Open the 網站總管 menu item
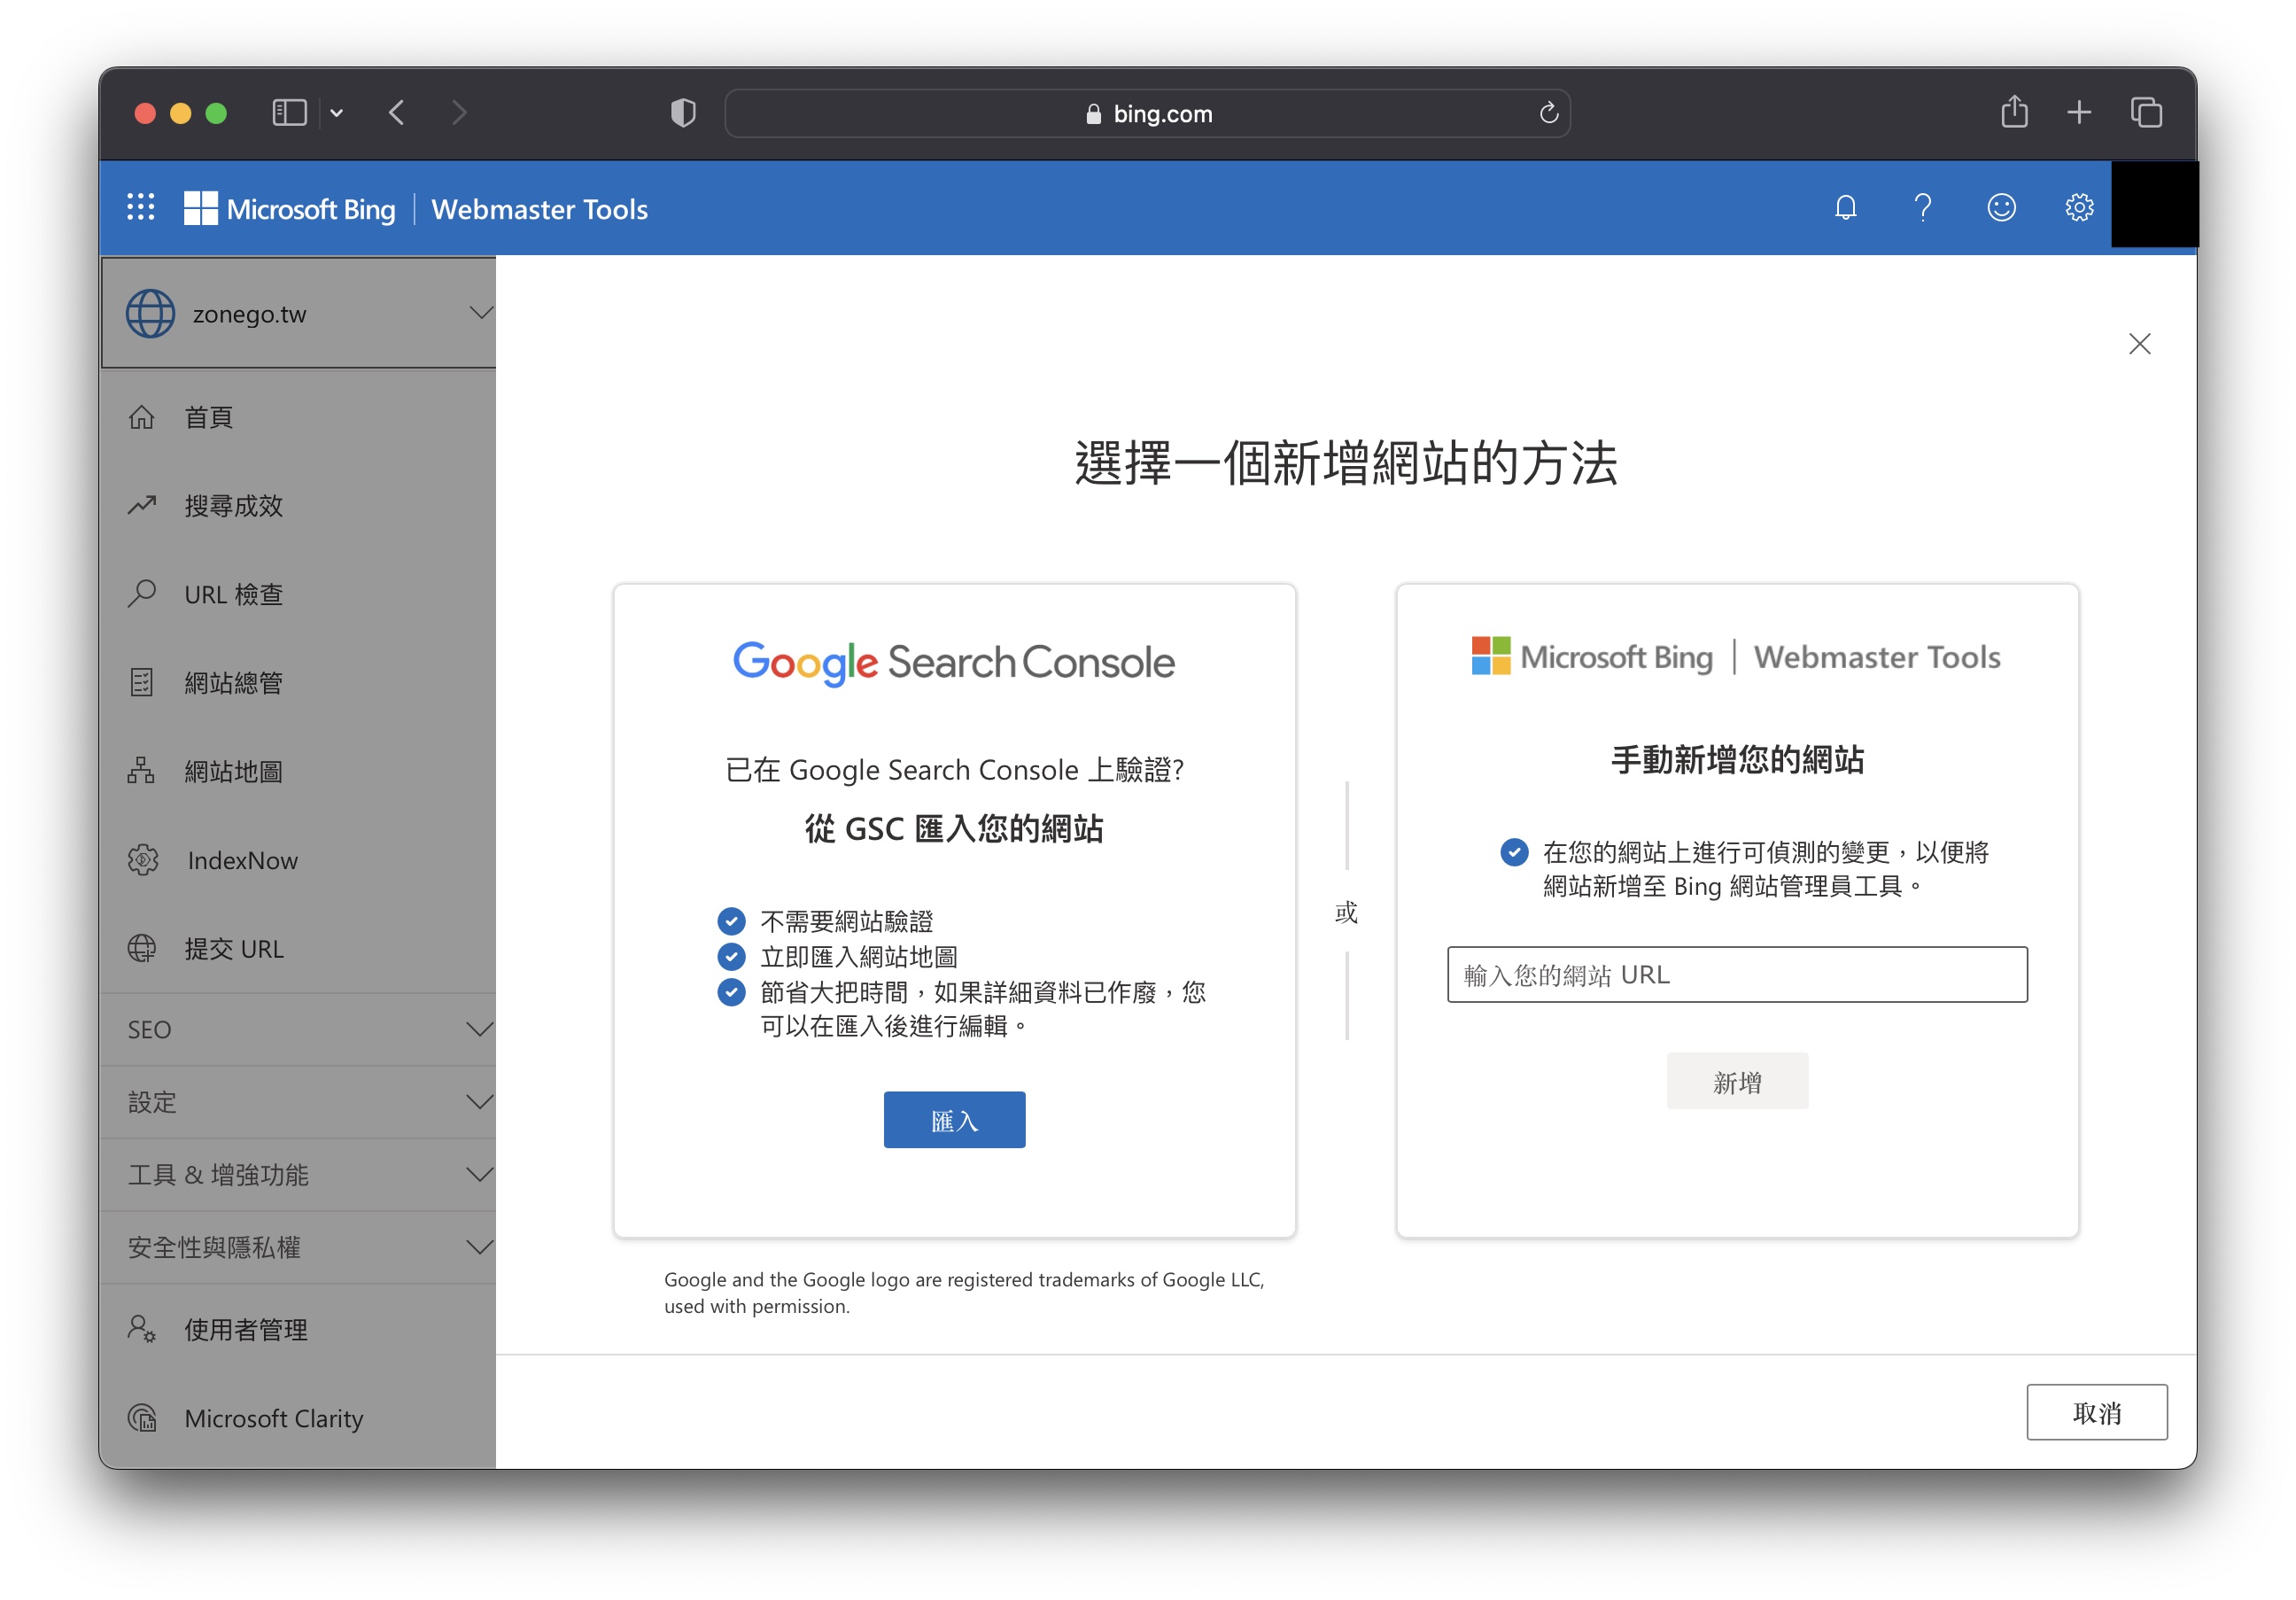The image size is (2296, 1600). [298, 683]
